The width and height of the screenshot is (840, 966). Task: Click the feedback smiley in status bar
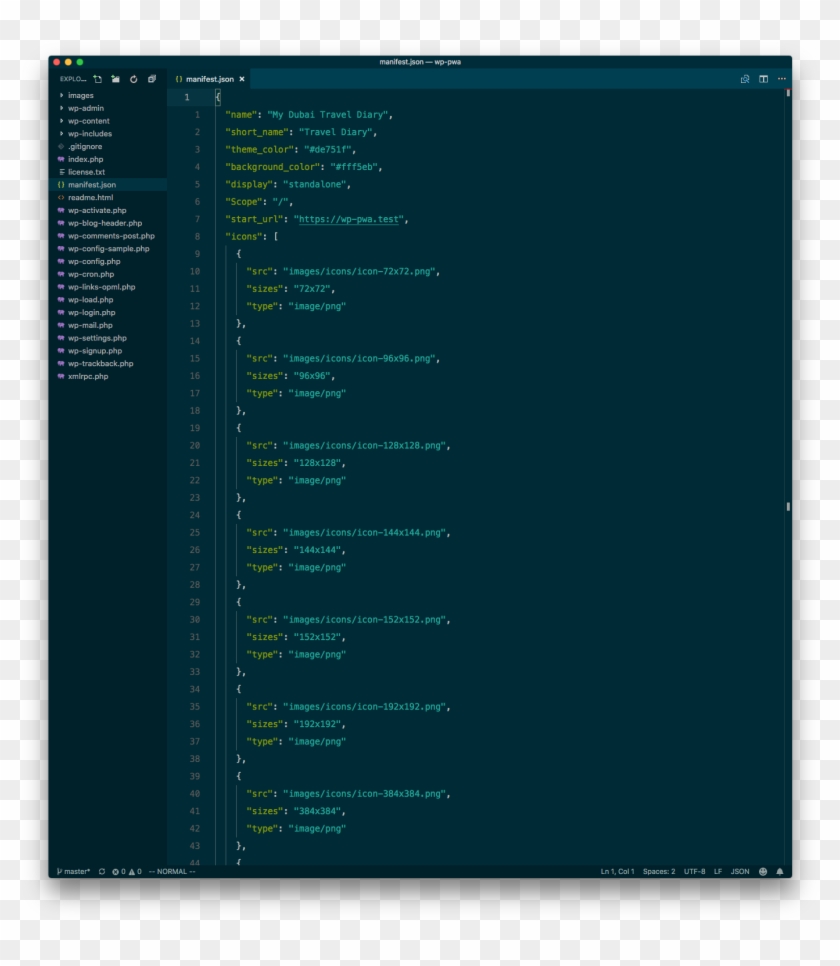tap(763, 871)
